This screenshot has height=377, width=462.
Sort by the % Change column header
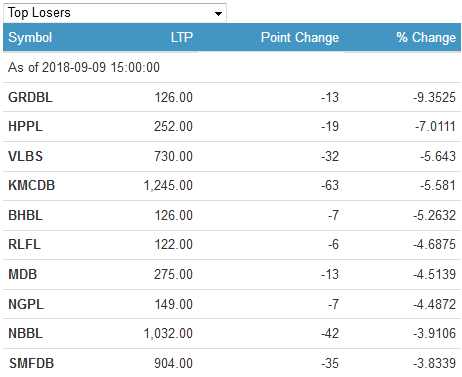click(426, 37)
